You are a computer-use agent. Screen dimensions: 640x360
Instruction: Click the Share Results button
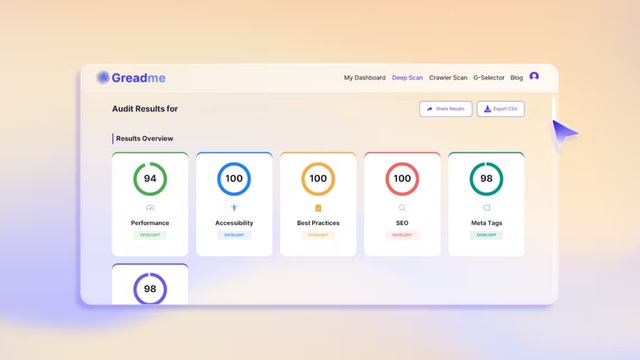(x=446, y=109)
